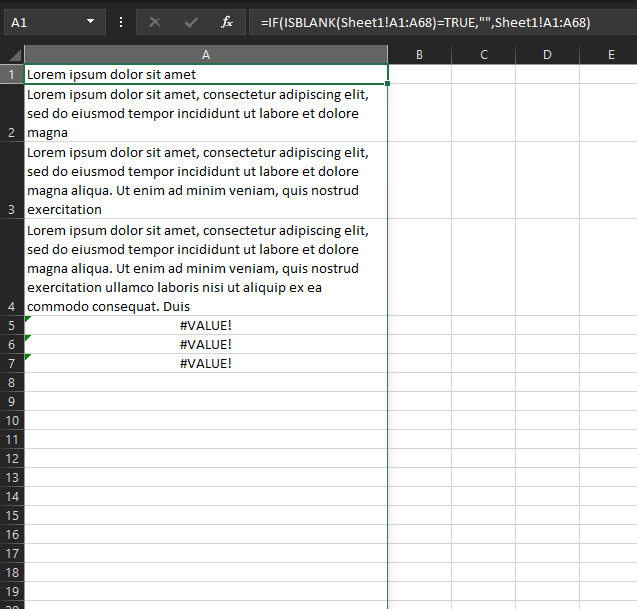Click the formula bar with IF(ISBLANK formula

pyautogui.click(x=443, y=22)
